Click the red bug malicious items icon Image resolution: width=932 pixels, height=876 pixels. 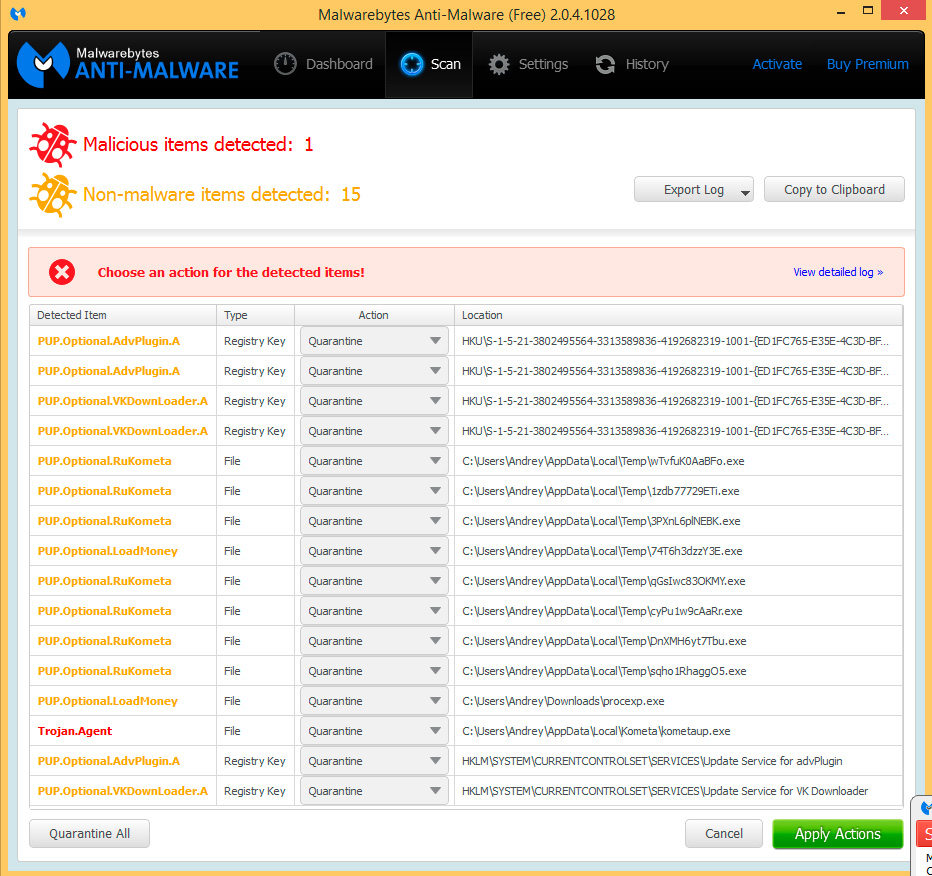point(52,144)
